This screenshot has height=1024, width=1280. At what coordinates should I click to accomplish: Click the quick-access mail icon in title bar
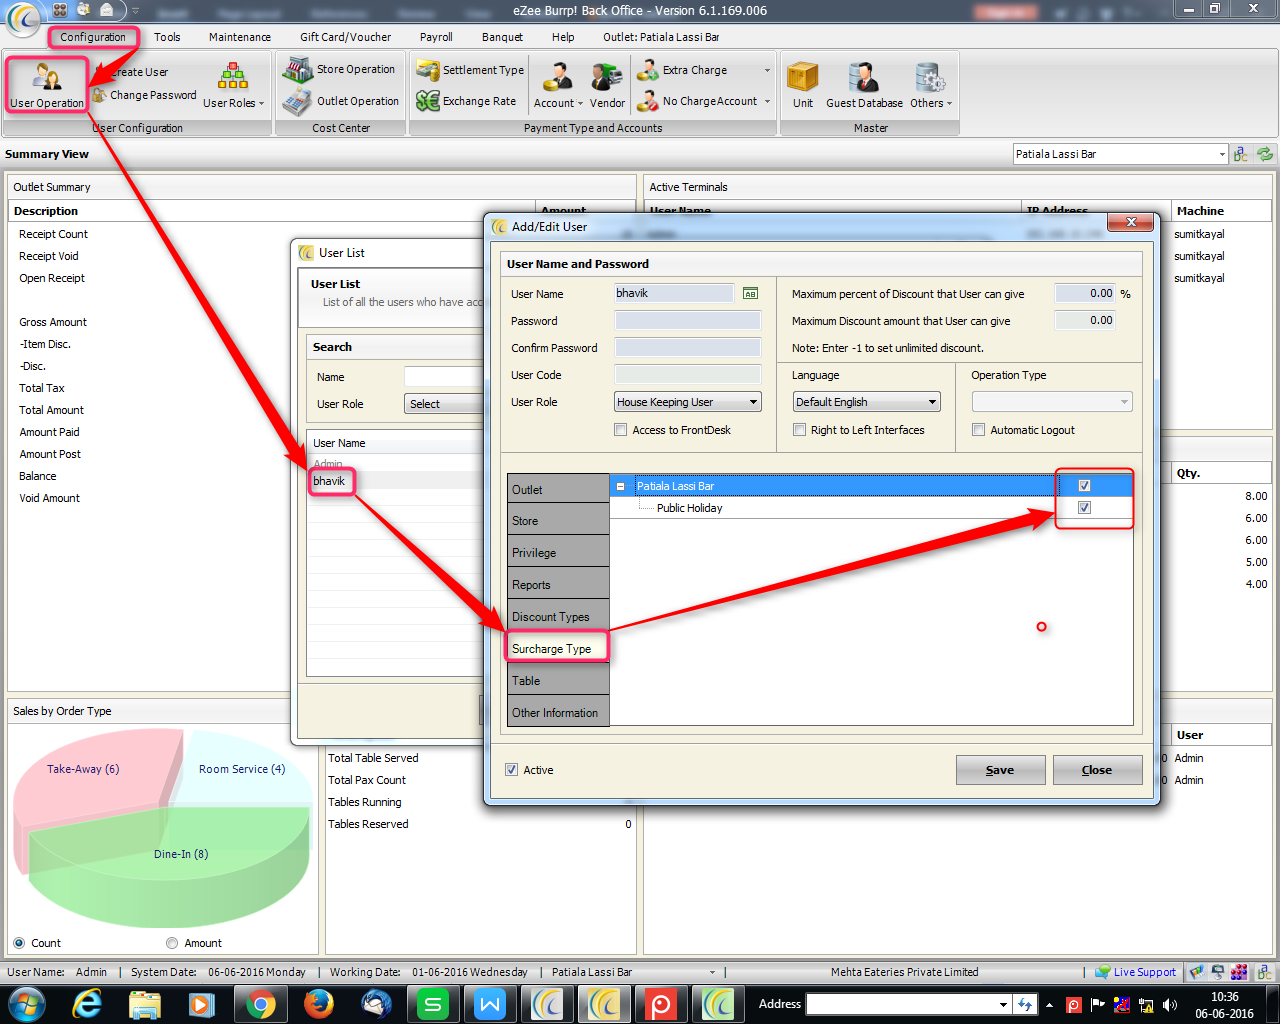[106, 10]
